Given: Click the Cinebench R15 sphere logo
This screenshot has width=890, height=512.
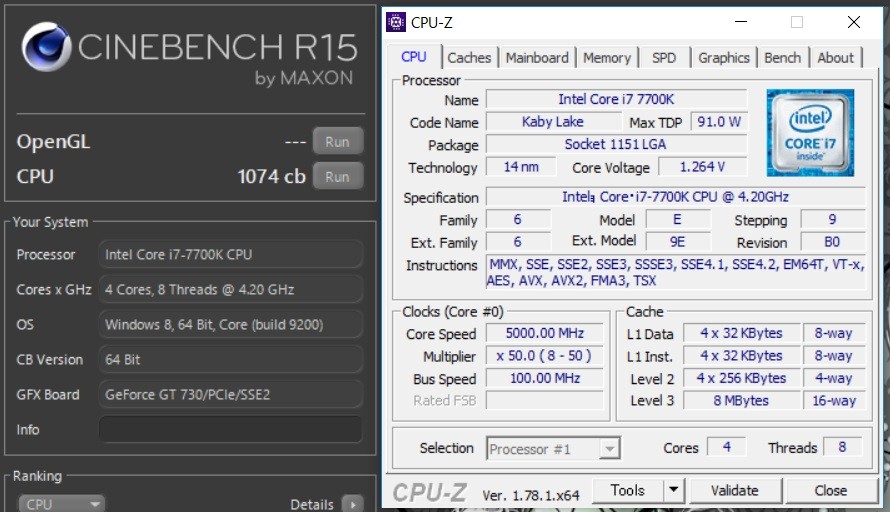Looking at the screenshot, I should pos(47,47).
